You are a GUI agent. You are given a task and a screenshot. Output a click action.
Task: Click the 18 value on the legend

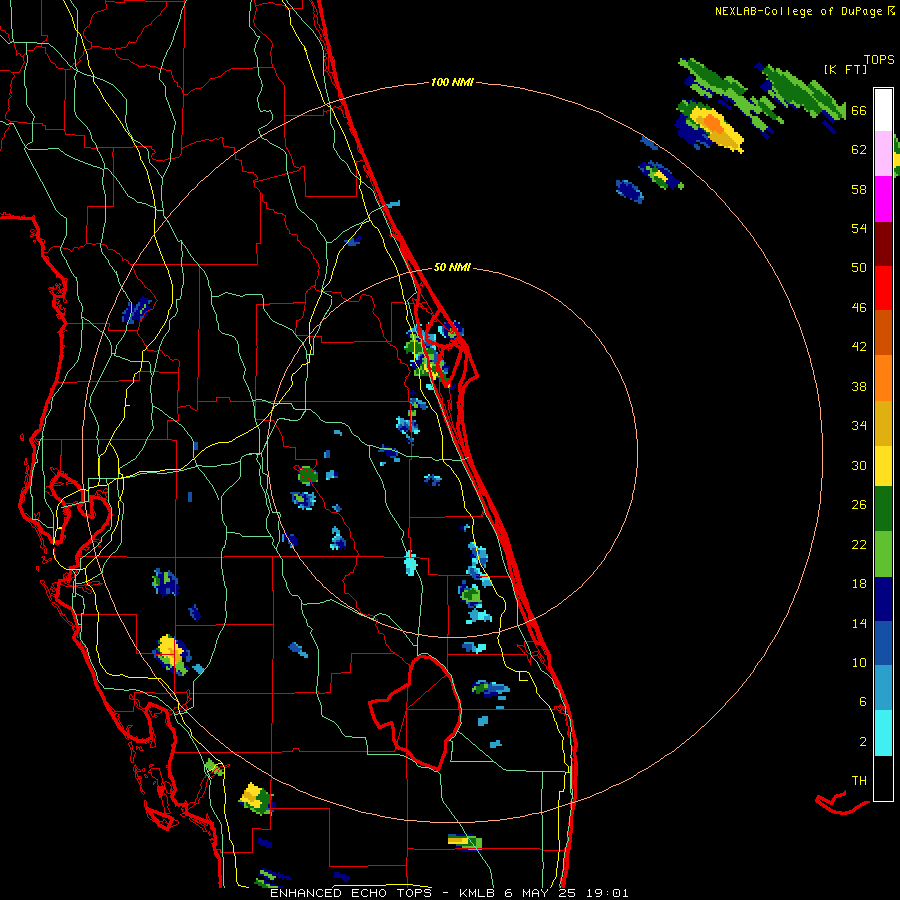coord(859,584)
